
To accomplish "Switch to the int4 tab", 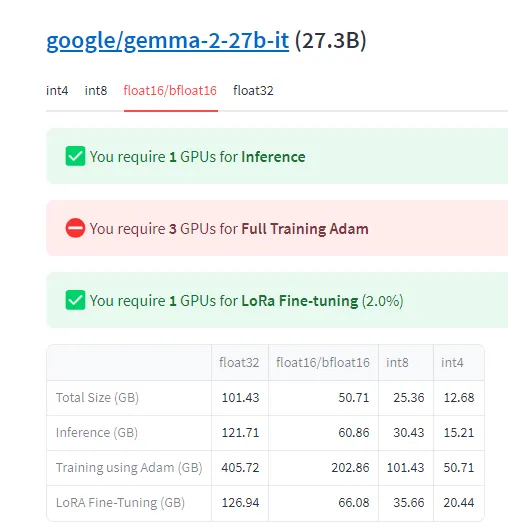I will click(57, 91).
